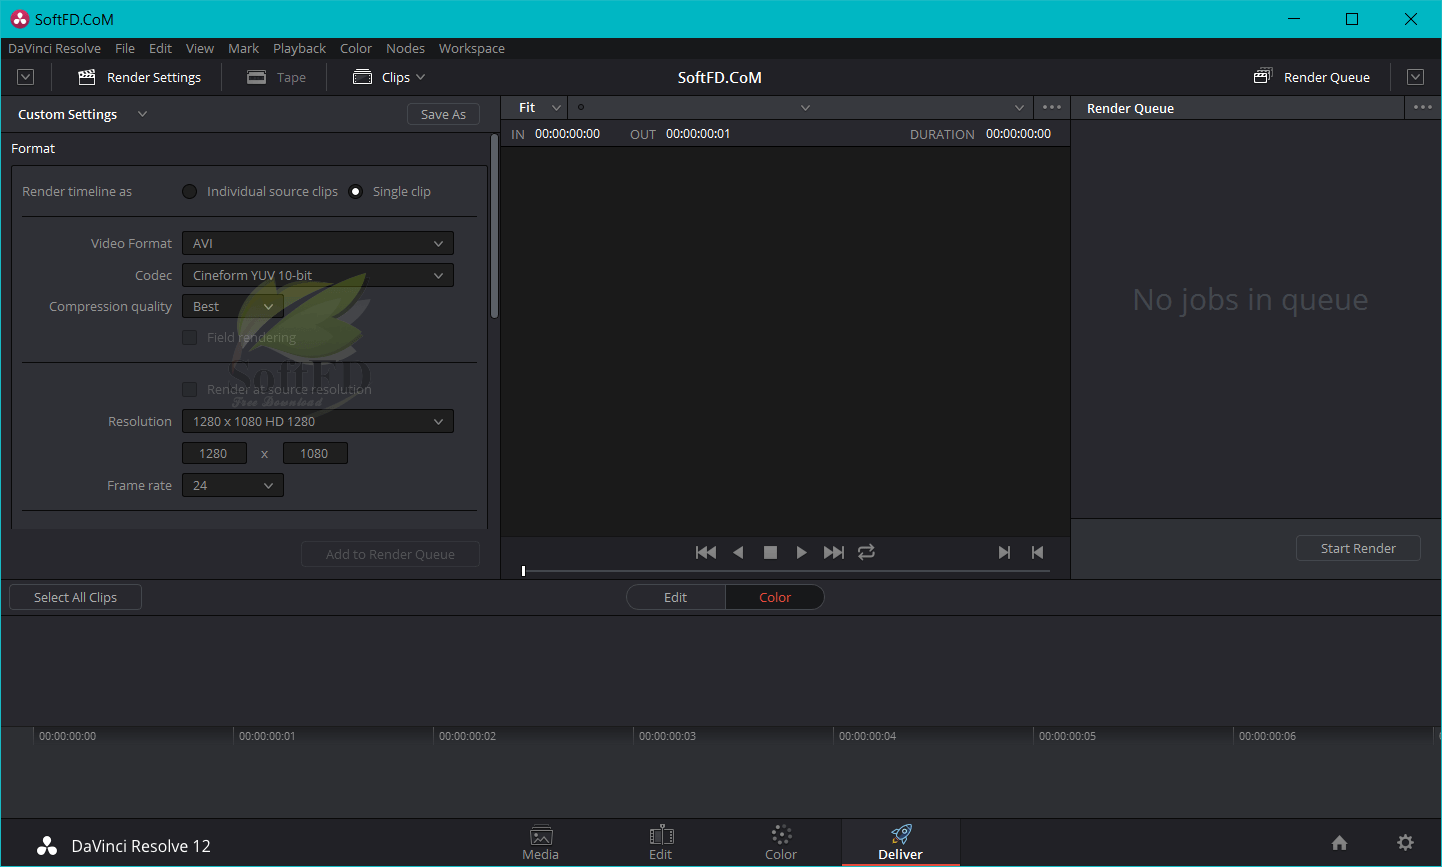This screenshot has width=1442, height=867.
Task: Click the mark out point icon
Action: pos(1037,552)
